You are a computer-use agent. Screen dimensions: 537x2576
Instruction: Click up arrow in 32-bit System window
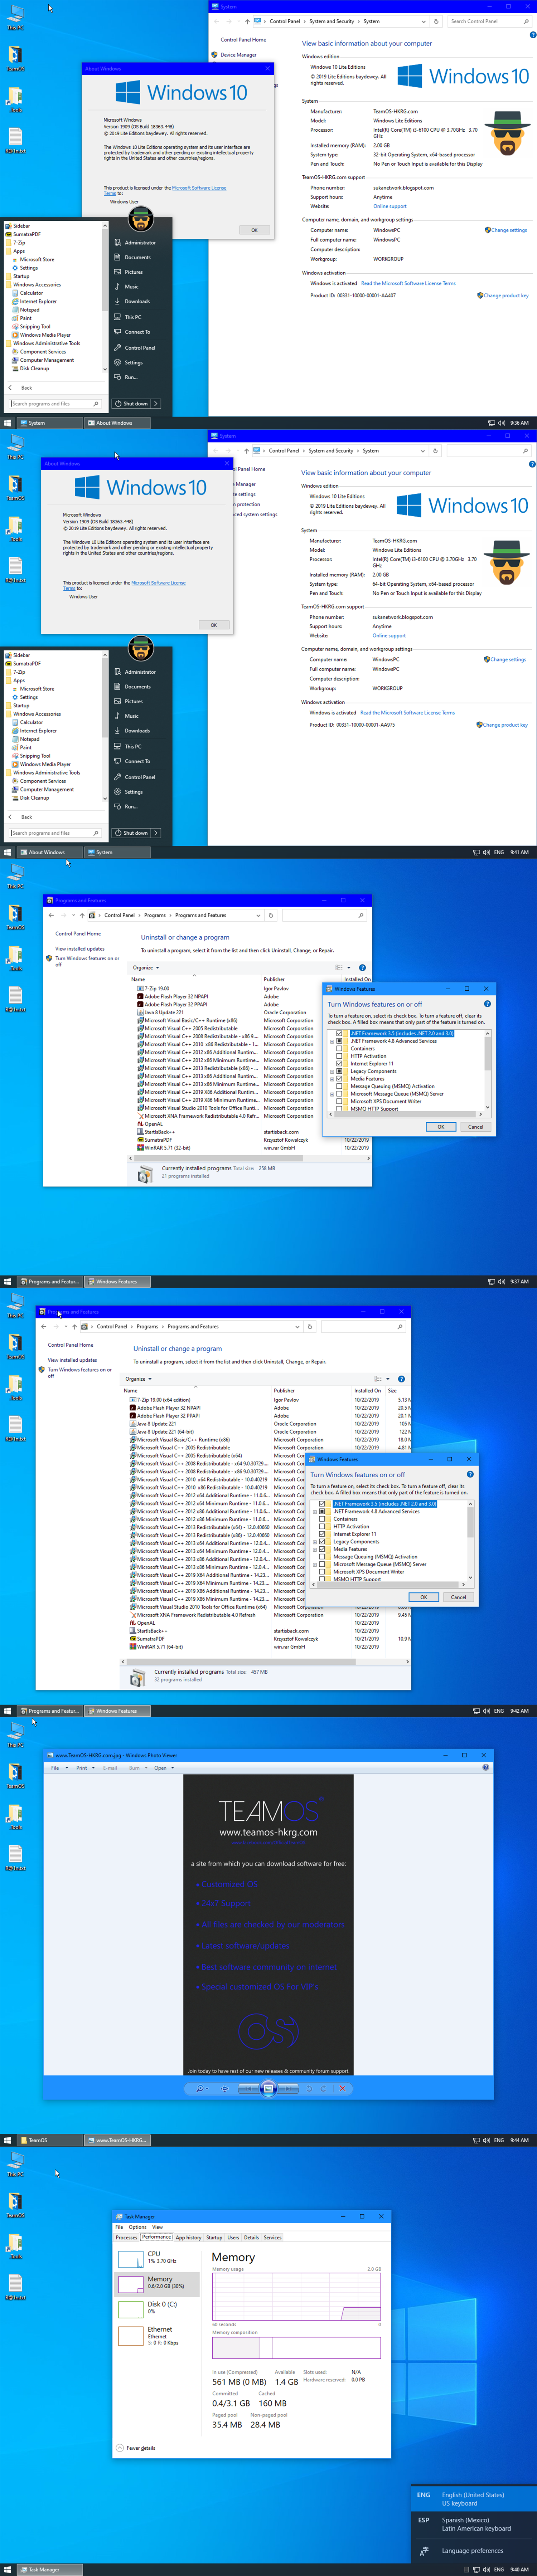coord(247,21)
